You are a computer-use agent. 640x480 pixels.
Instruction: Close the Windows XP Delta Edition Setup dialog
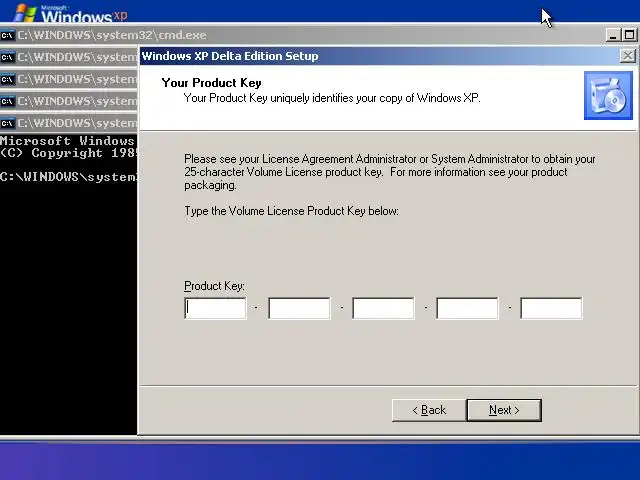tap(628, 56)
